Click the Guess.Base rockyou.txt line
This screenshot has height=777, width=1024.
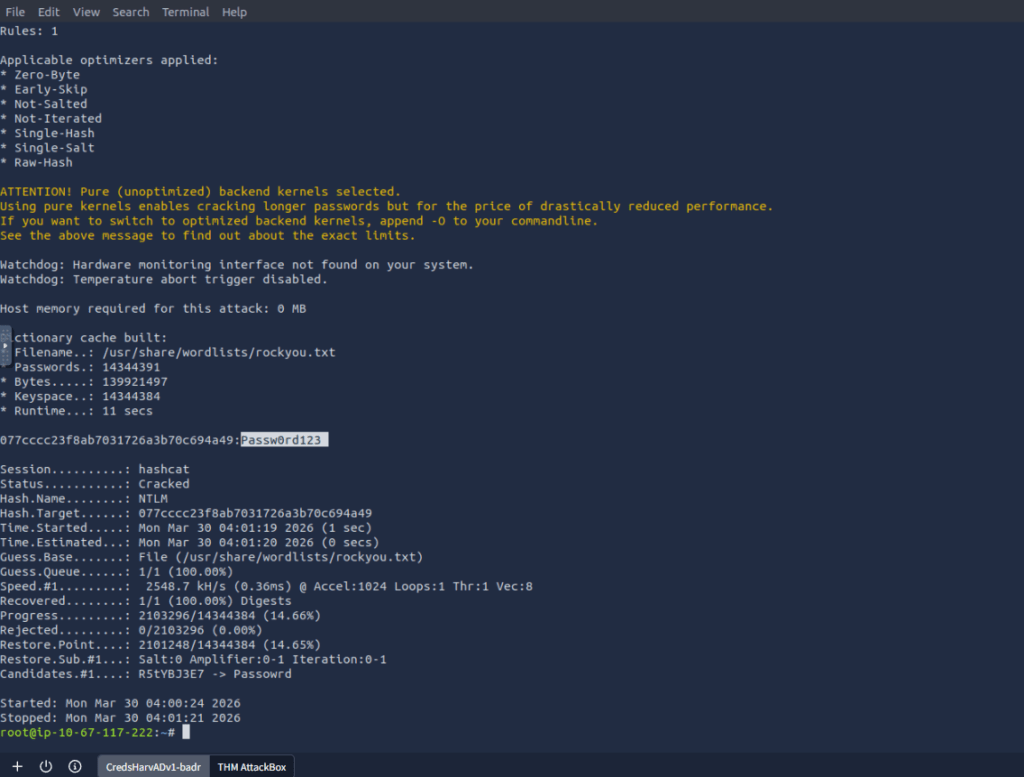(212, 557)
